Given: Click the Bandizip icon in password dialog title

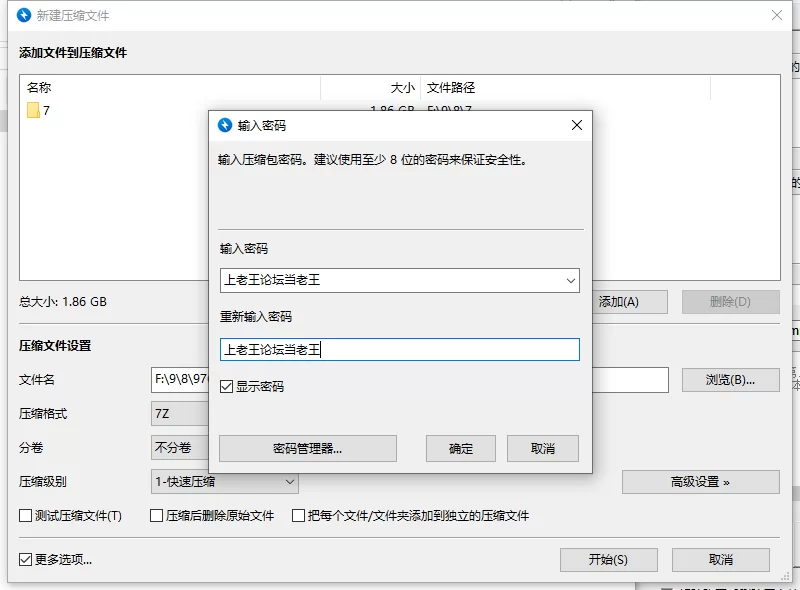Looking at the screenshot, I should coord(225,125).
